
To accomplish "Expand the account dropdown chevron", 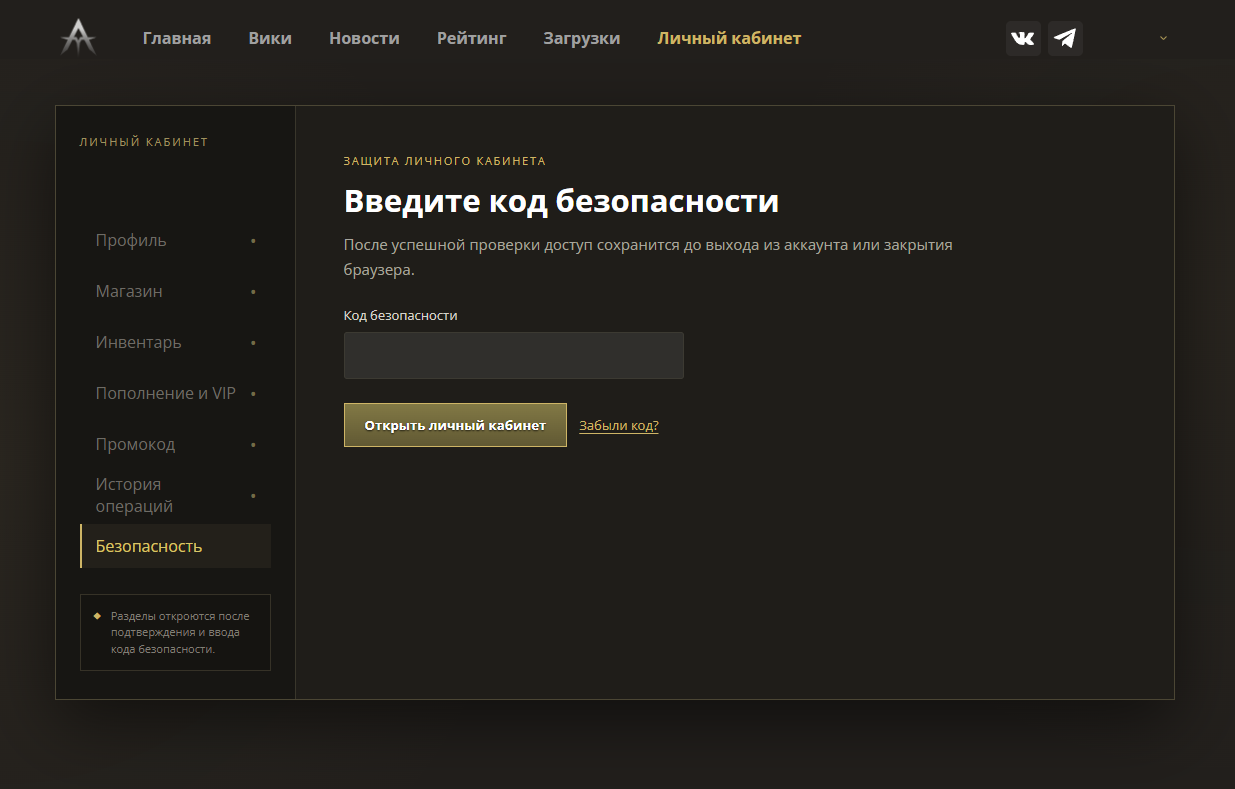I will 1163,38.
